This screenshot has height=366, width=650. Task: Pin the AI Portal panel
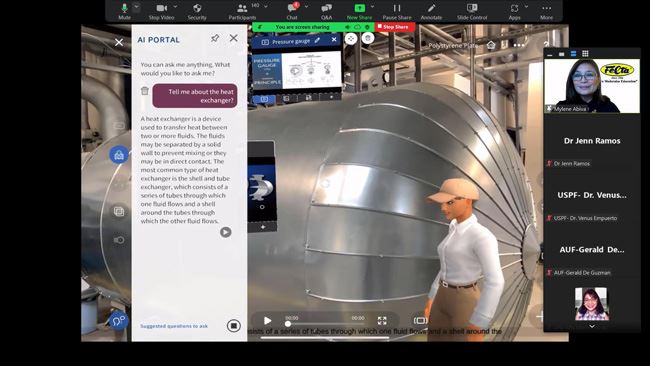click(215, 38)
